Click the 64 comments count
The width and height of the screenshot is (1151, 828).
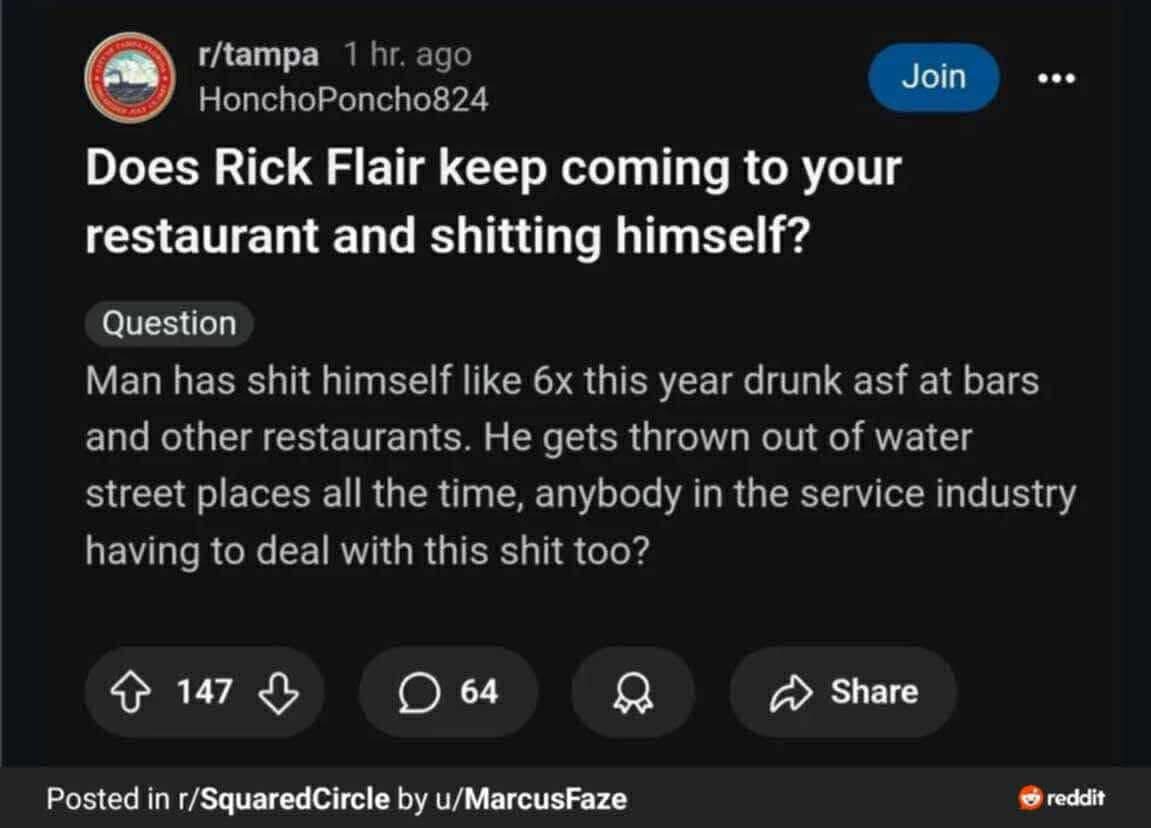(x=479, y=692)
